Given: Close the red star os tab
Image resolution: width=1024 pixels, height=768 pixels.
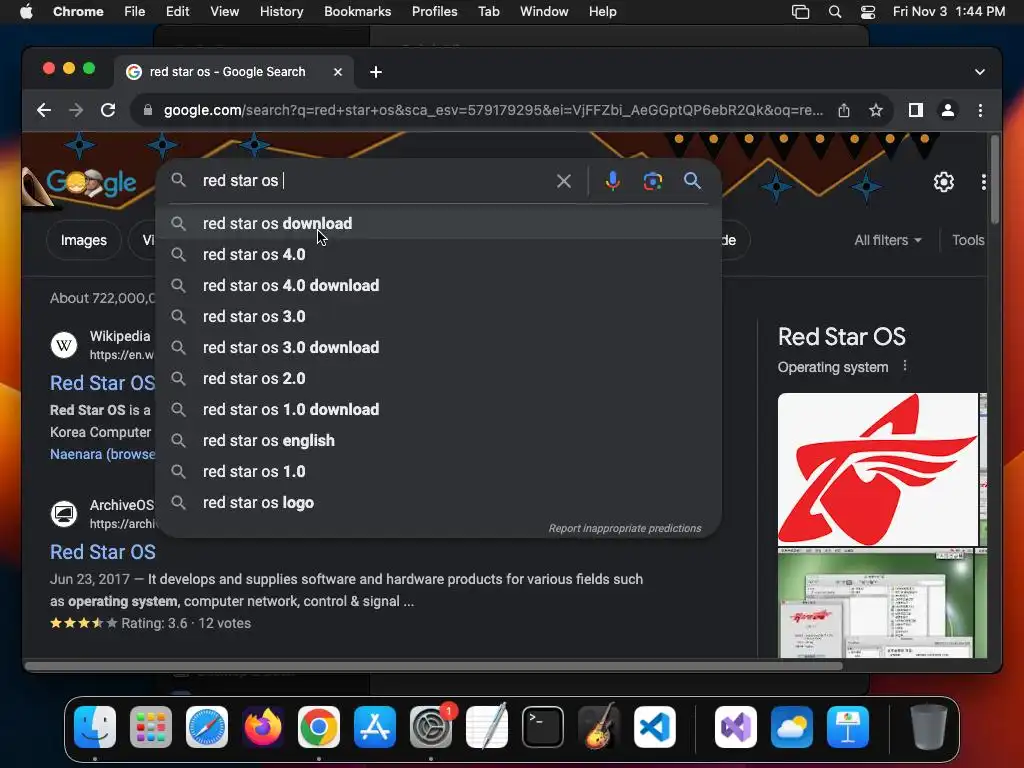Looking at the screenshot, I should pos(338,72).
